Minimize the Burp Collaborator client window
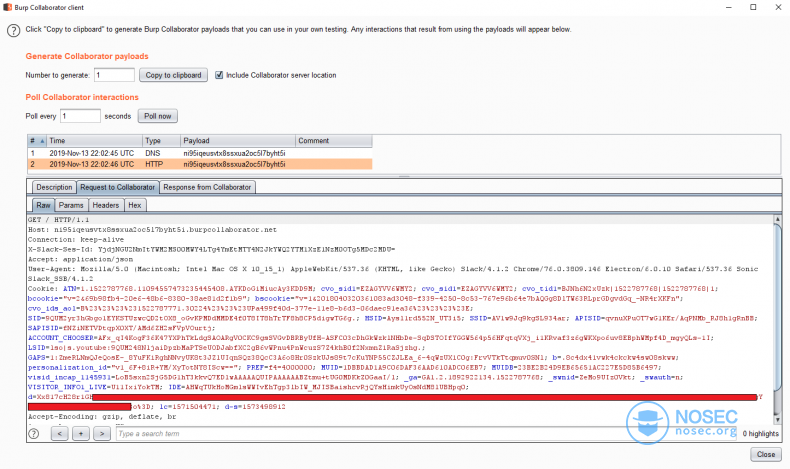The width and height of the screenshot is (790, 469). pyautogui.click(x=729, y=7)
